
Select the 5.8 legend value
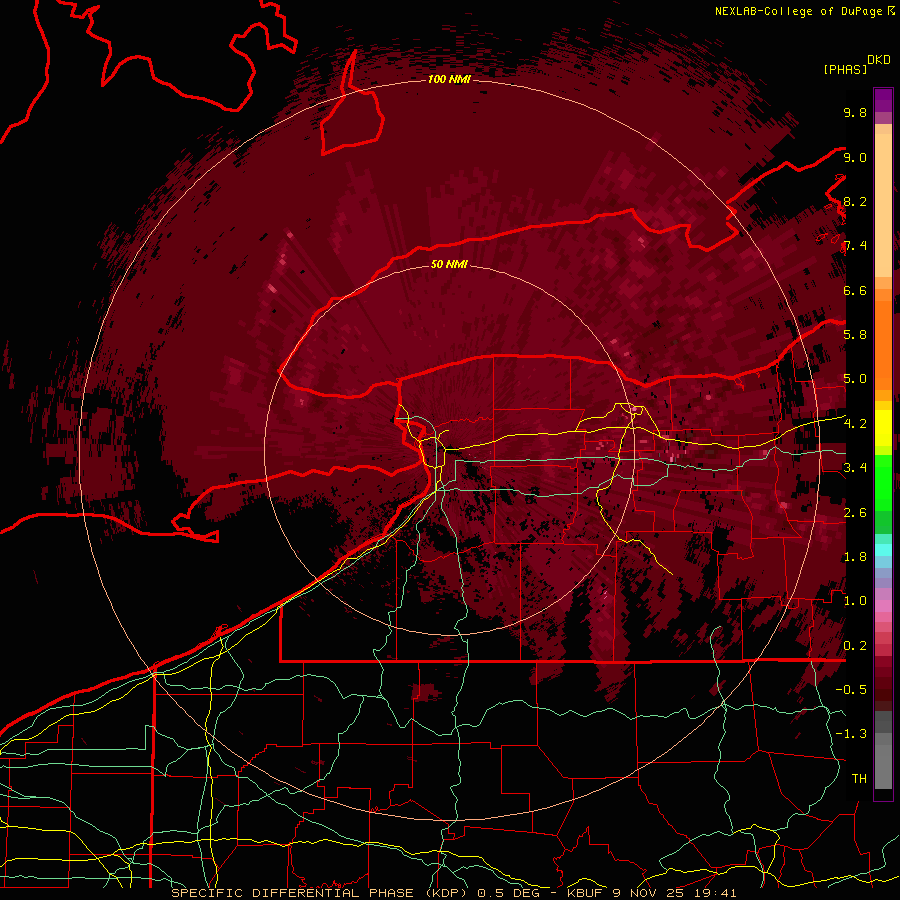[855, 335]
